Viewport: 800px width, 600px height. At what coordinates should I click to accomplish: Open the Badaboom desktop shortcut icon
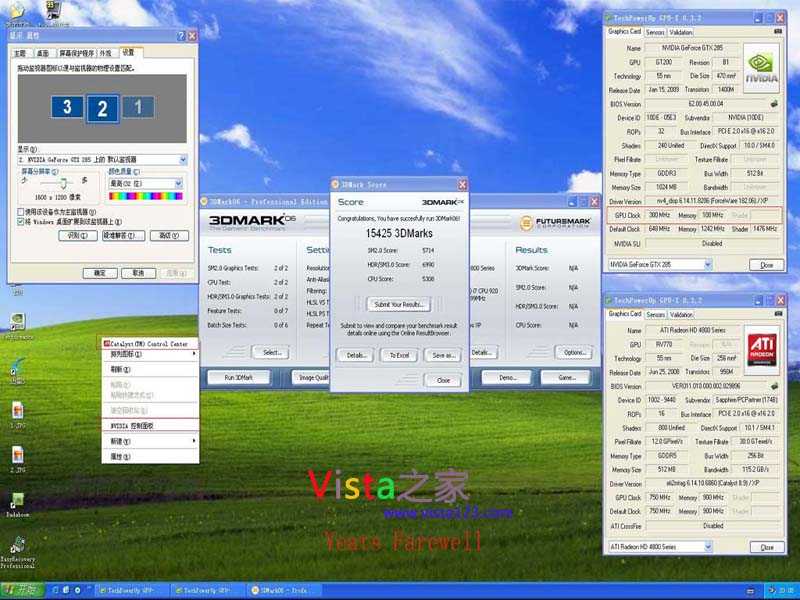pos(18,505)
